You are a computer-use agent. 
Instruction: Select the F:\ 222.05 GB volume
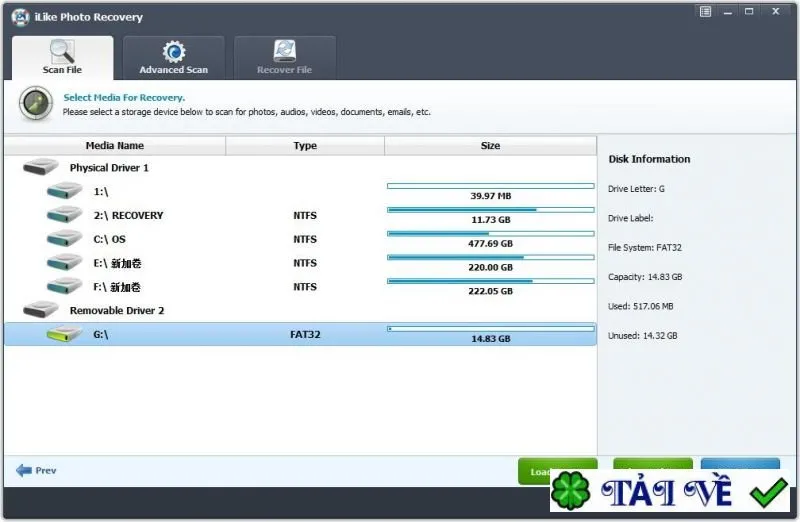300,287
